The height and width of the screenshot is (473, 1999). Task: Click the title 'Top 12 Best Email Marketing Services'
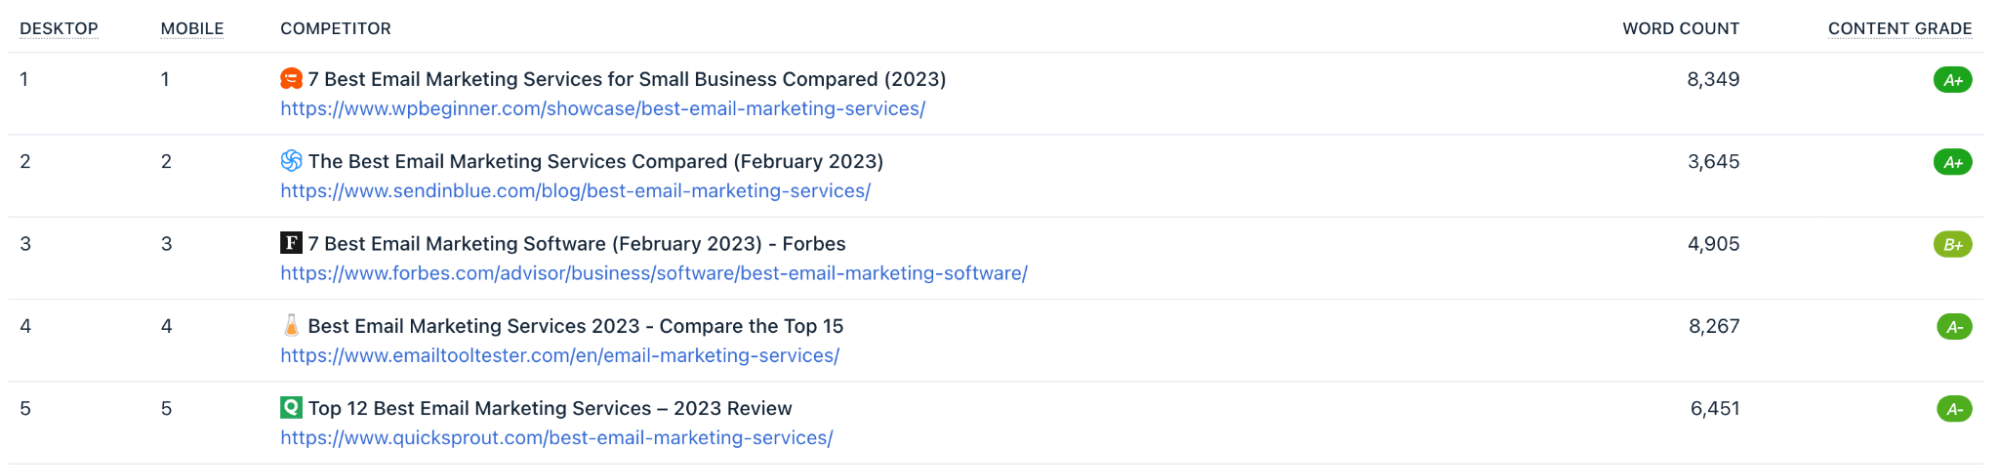pyautogui.click(x=550, y=408)
